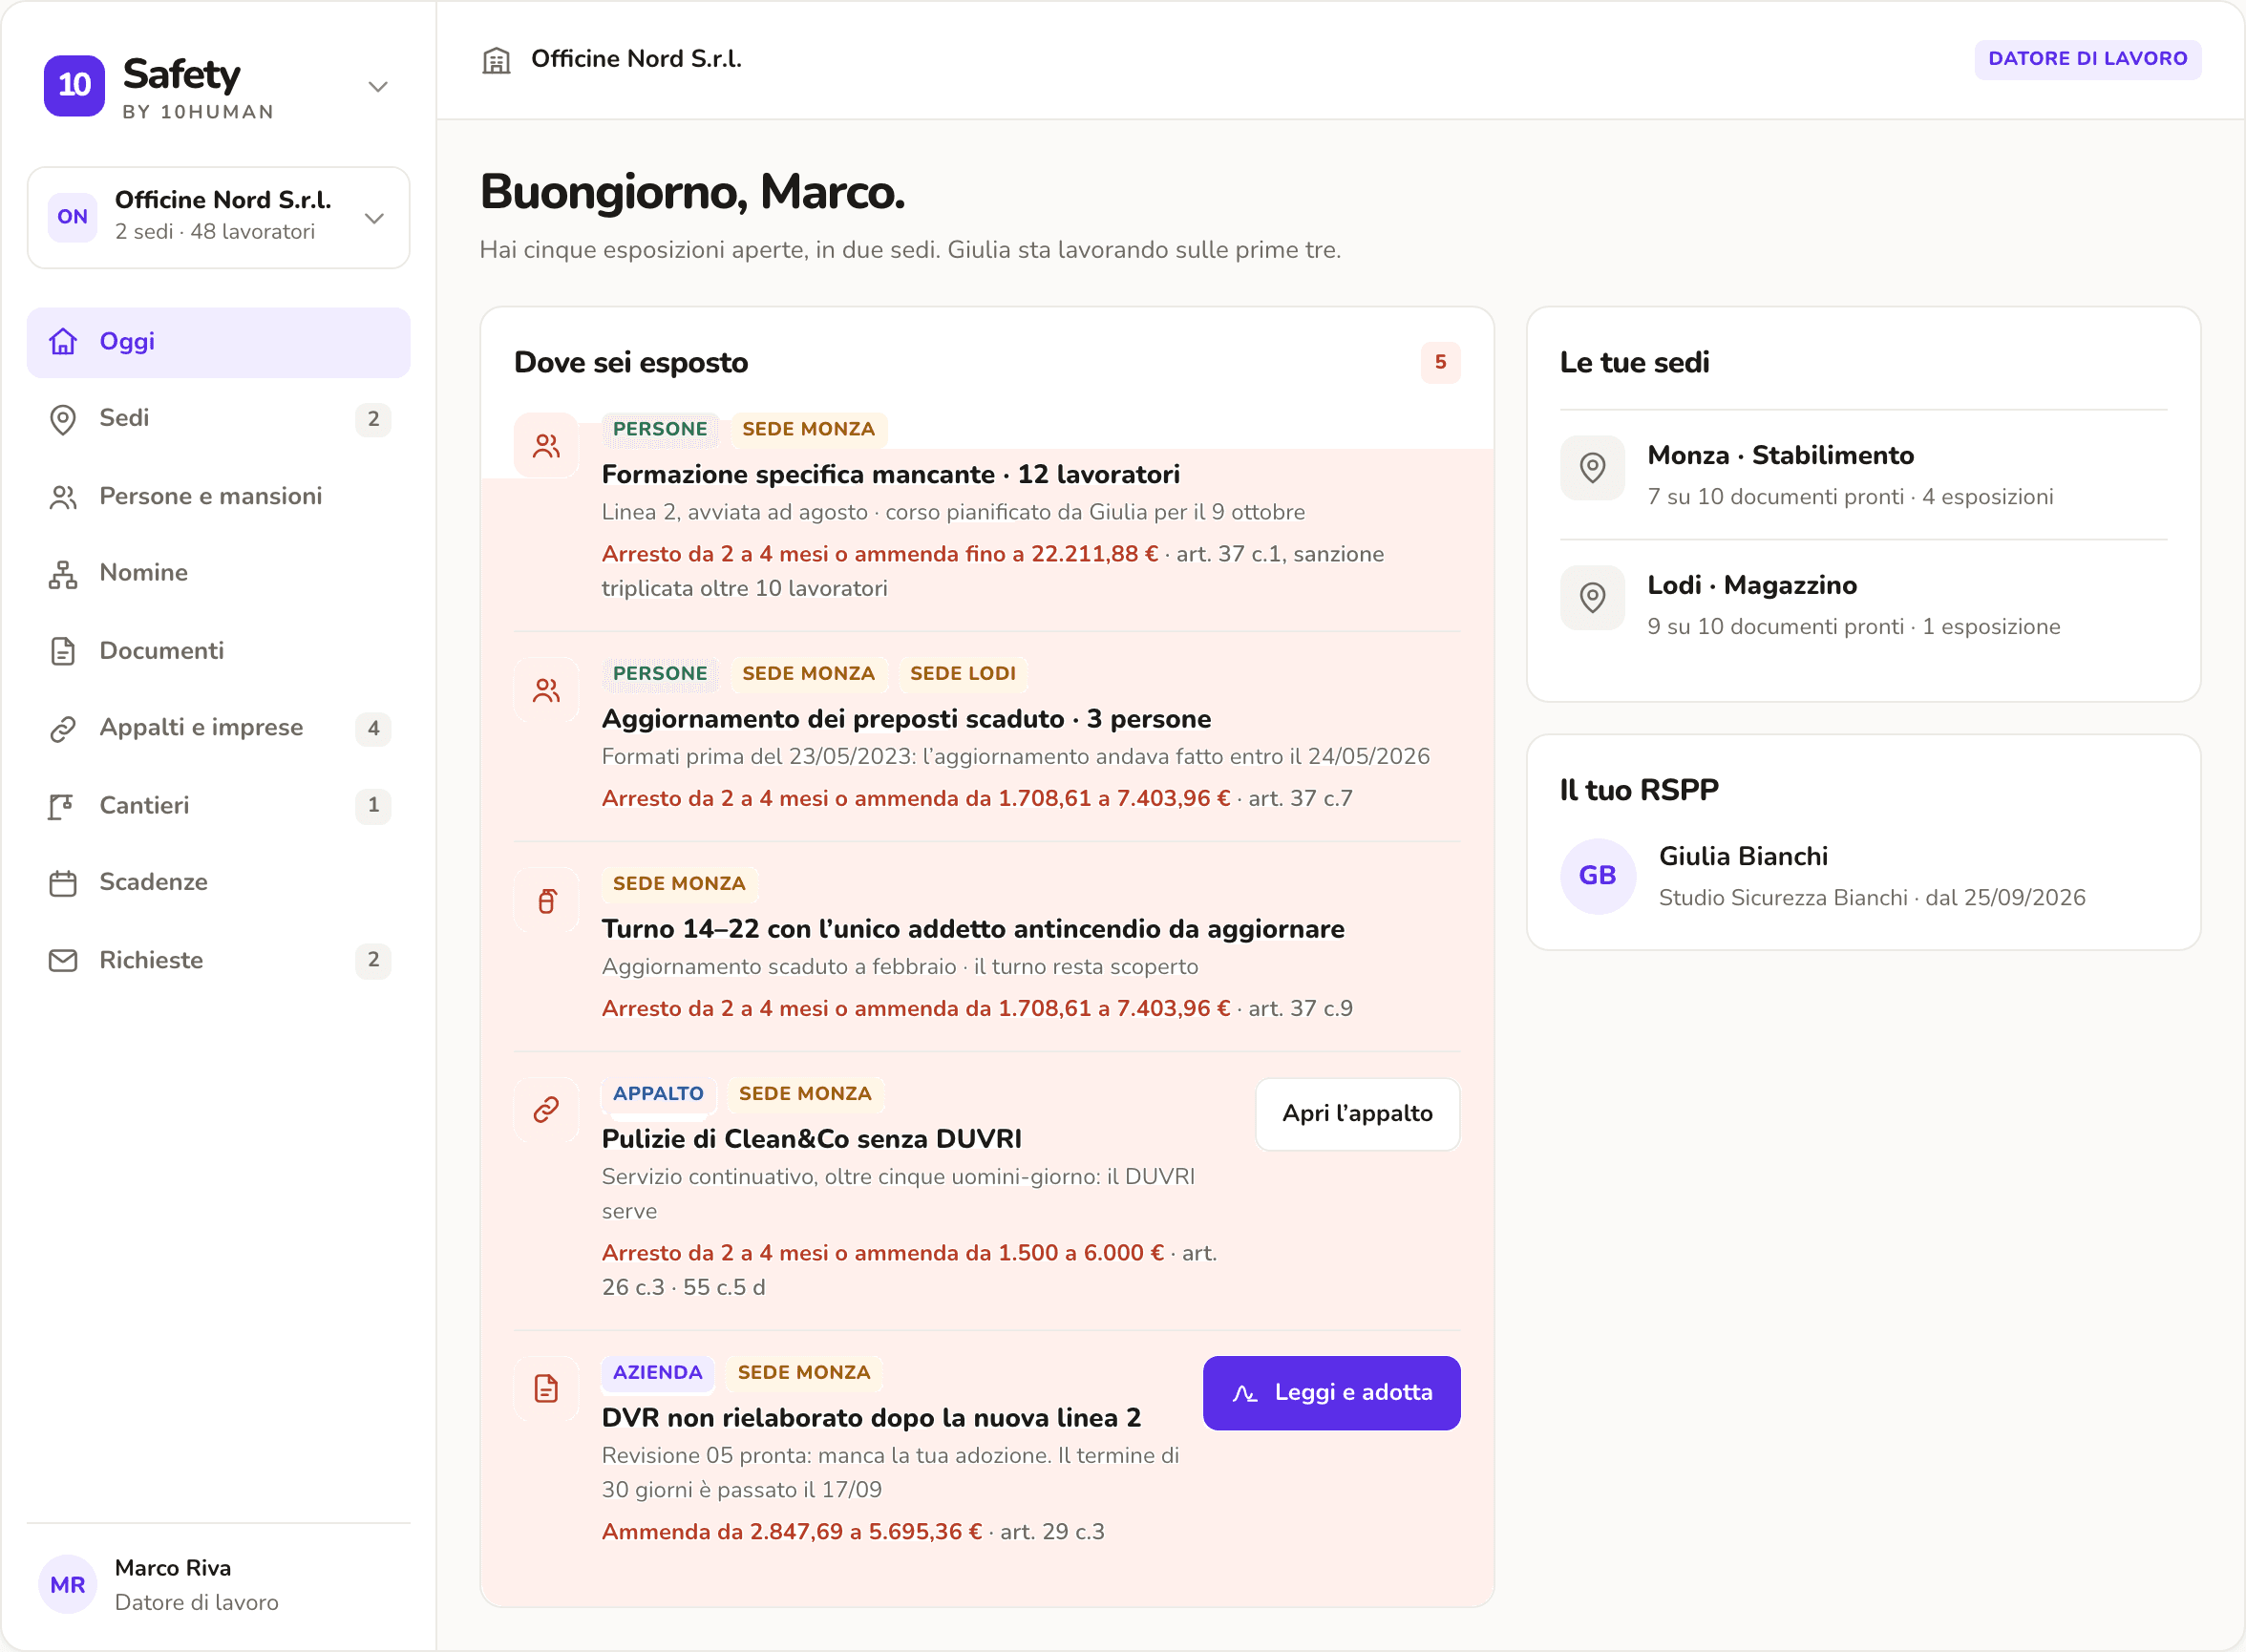Open Documenti in the sidebar
Screen dimensions: 2246x1652
(218, 651)
